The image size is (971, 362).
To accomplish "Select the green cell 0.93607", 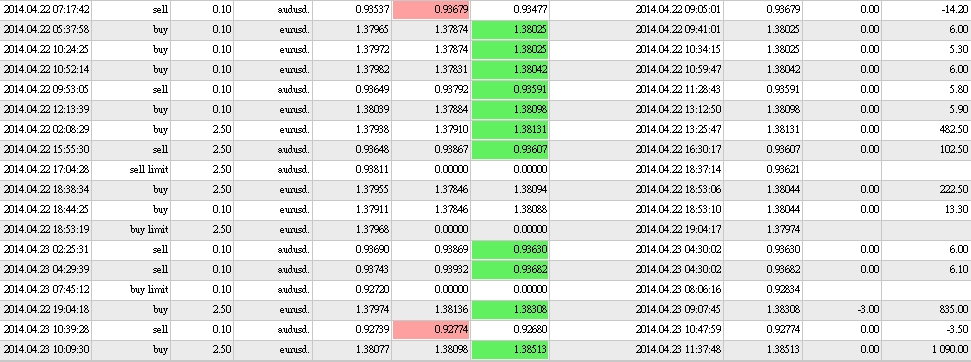I will [x=510, y=149].
